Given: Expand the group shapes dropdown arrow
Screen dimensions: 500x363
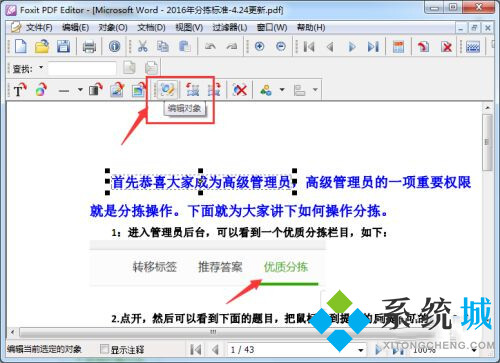Looking at the screenshot, I should click(282, 90).
